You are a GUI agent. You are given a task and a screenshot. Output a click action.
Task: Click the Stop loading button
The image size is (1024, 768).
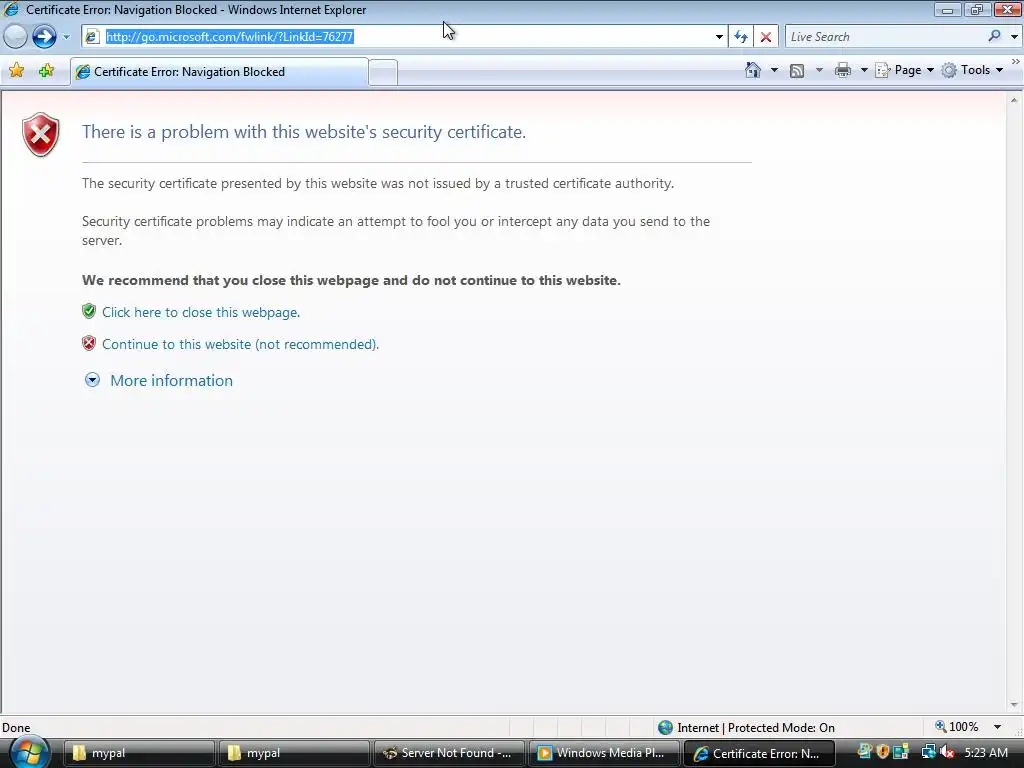[x=765, y=37]
